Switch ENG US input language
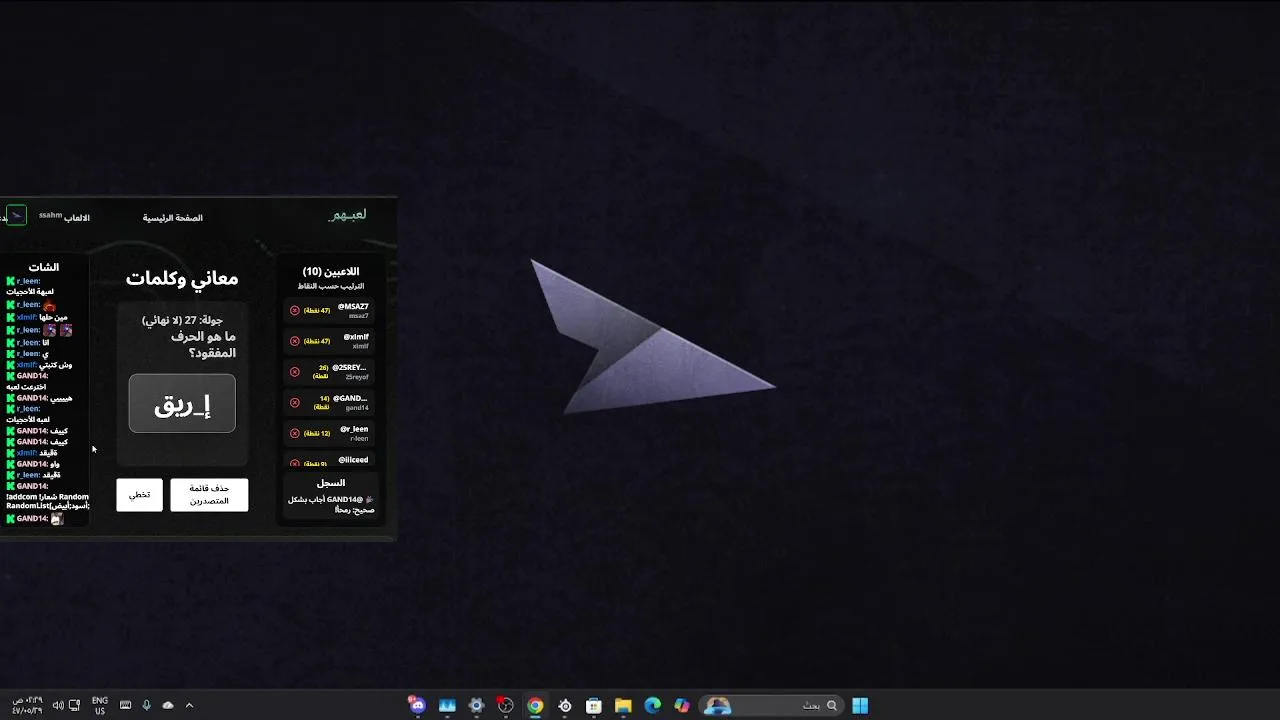 click(100, 705)
